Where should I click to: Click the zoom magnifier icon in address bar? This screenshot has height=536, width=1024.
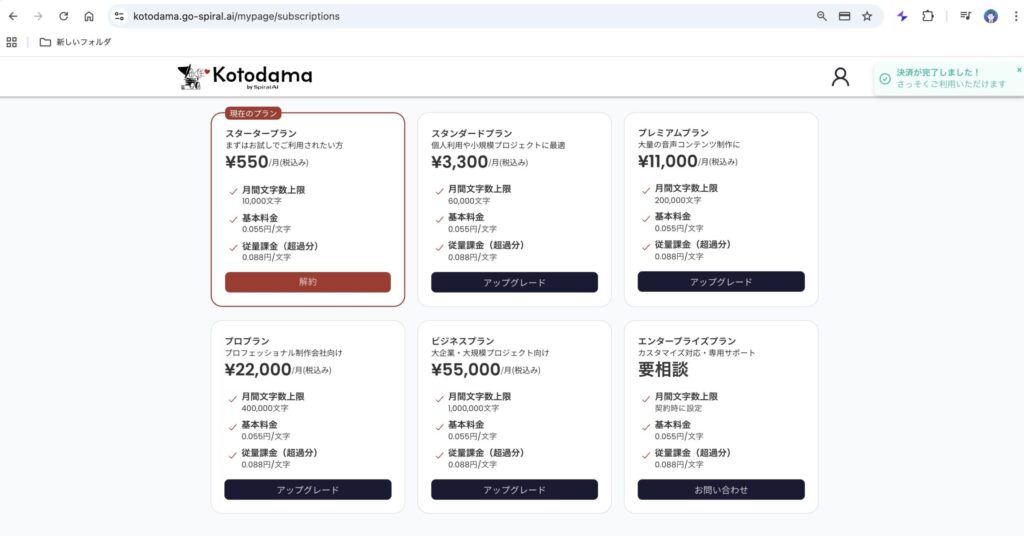point(822,16)
